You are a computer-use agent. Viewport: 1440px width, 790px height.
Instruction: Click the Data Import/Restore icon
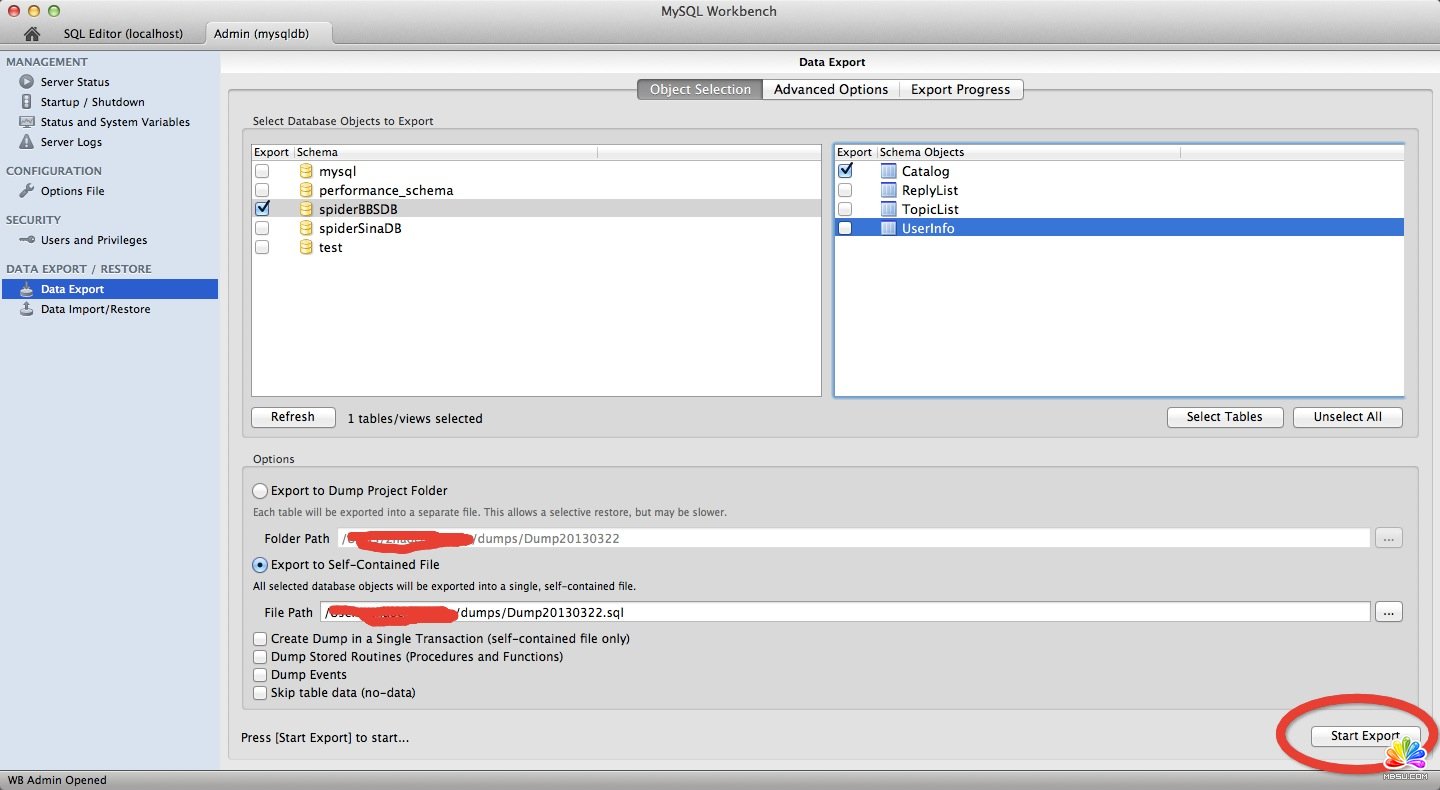[27, 309]
